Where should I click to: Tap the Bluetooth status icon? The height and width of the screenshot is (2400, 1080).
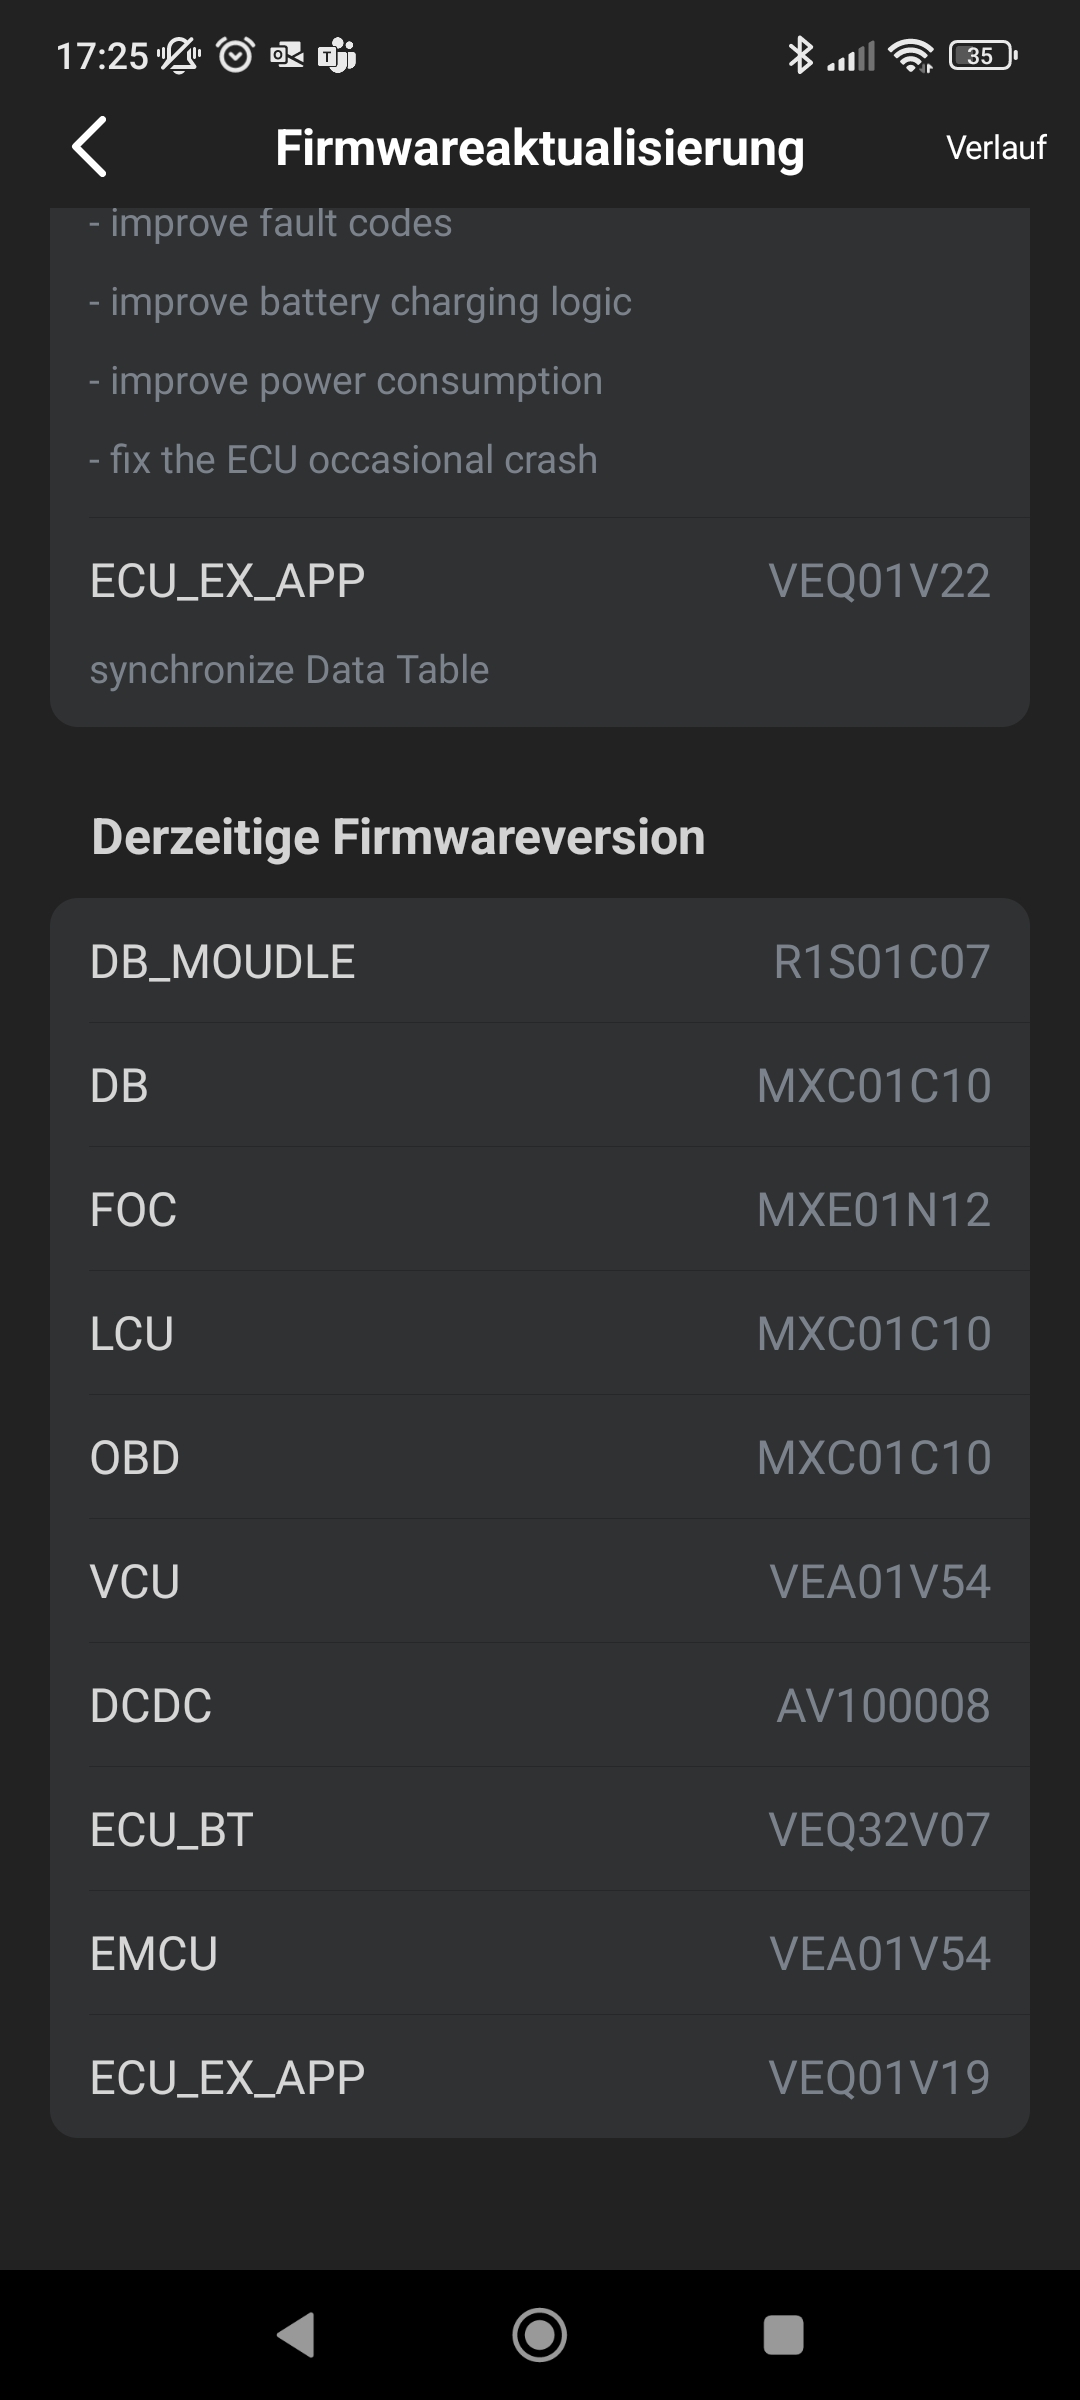tap(800, 55)
